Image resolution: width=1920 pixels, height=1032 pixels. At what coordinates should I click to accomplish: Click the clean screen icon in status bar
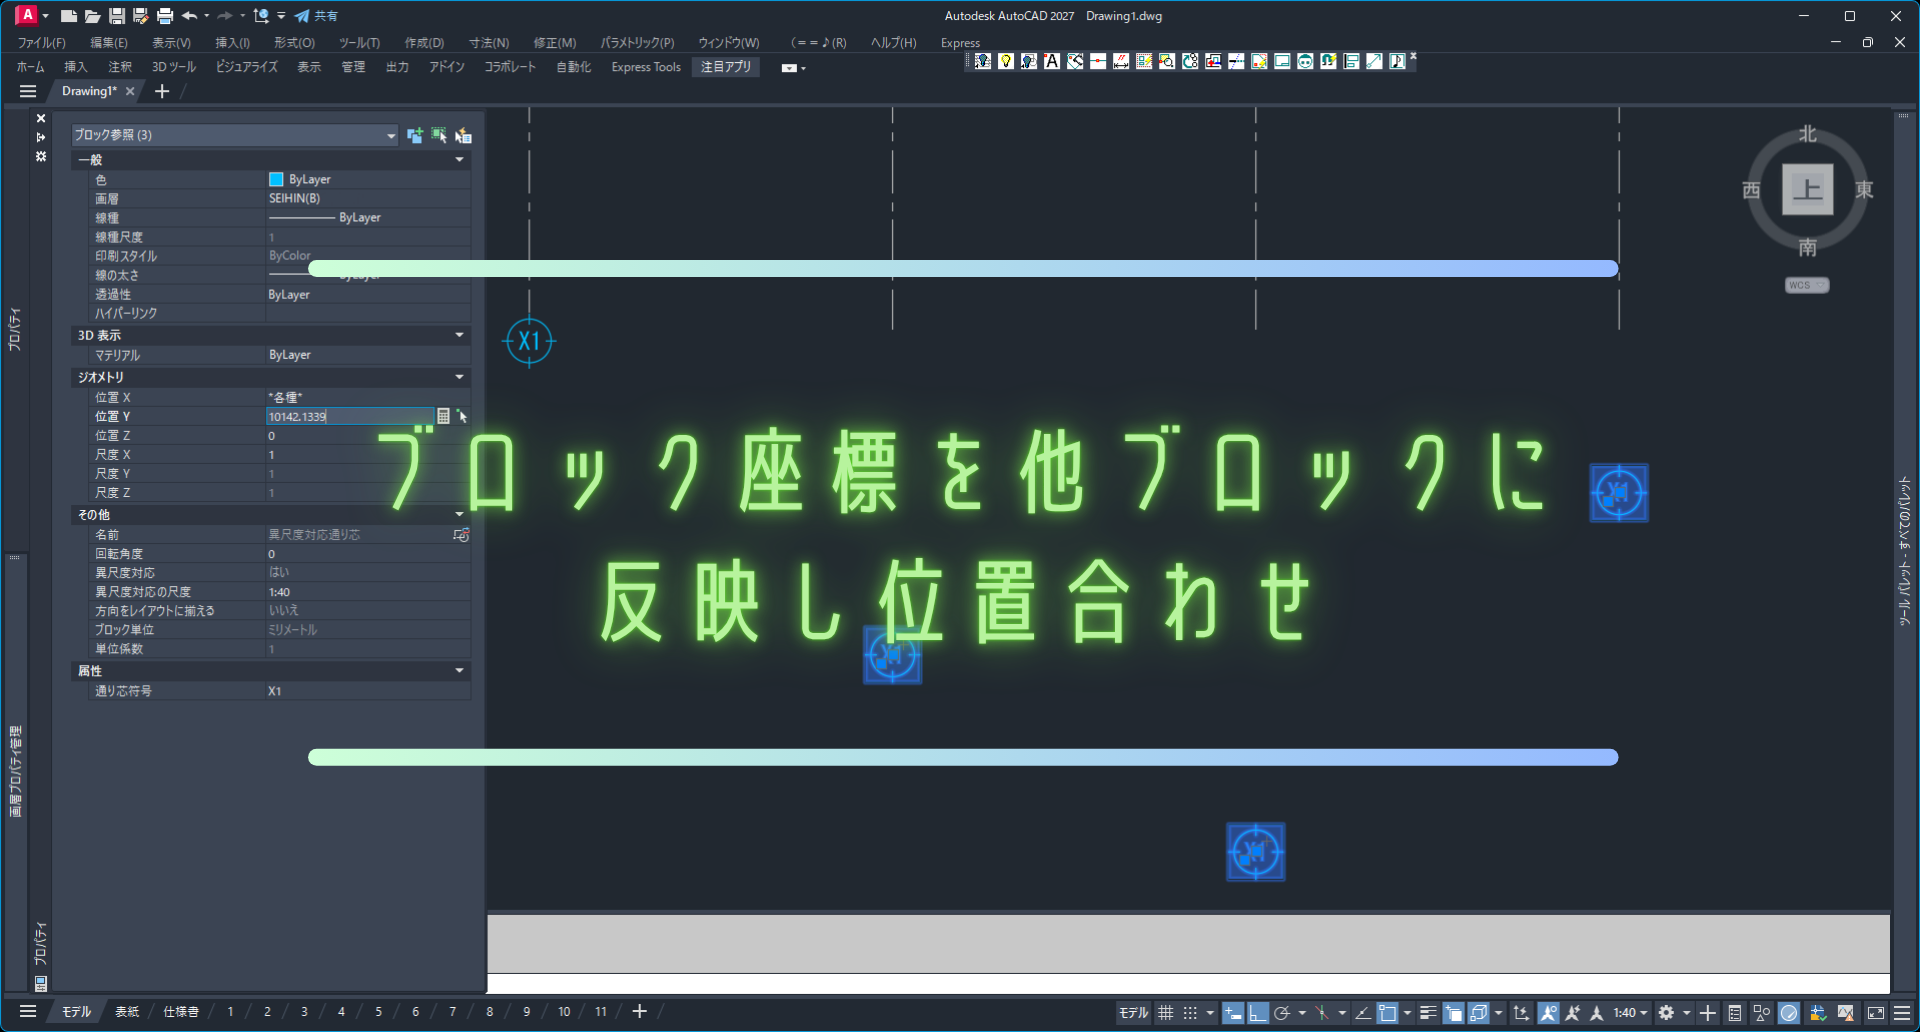pos(1876,1013)
